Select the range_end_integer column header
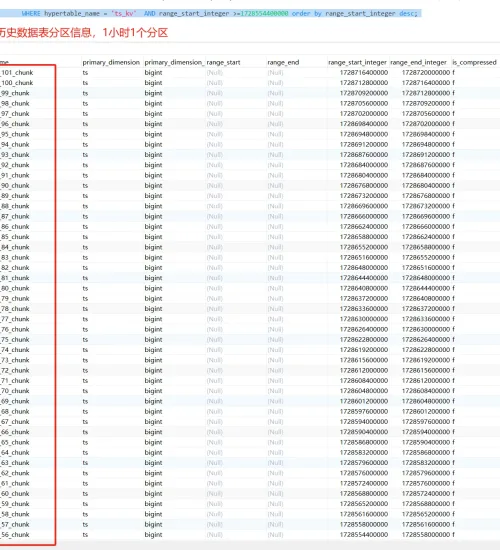This screenshot has width=500, height=550. click(418, 62)
